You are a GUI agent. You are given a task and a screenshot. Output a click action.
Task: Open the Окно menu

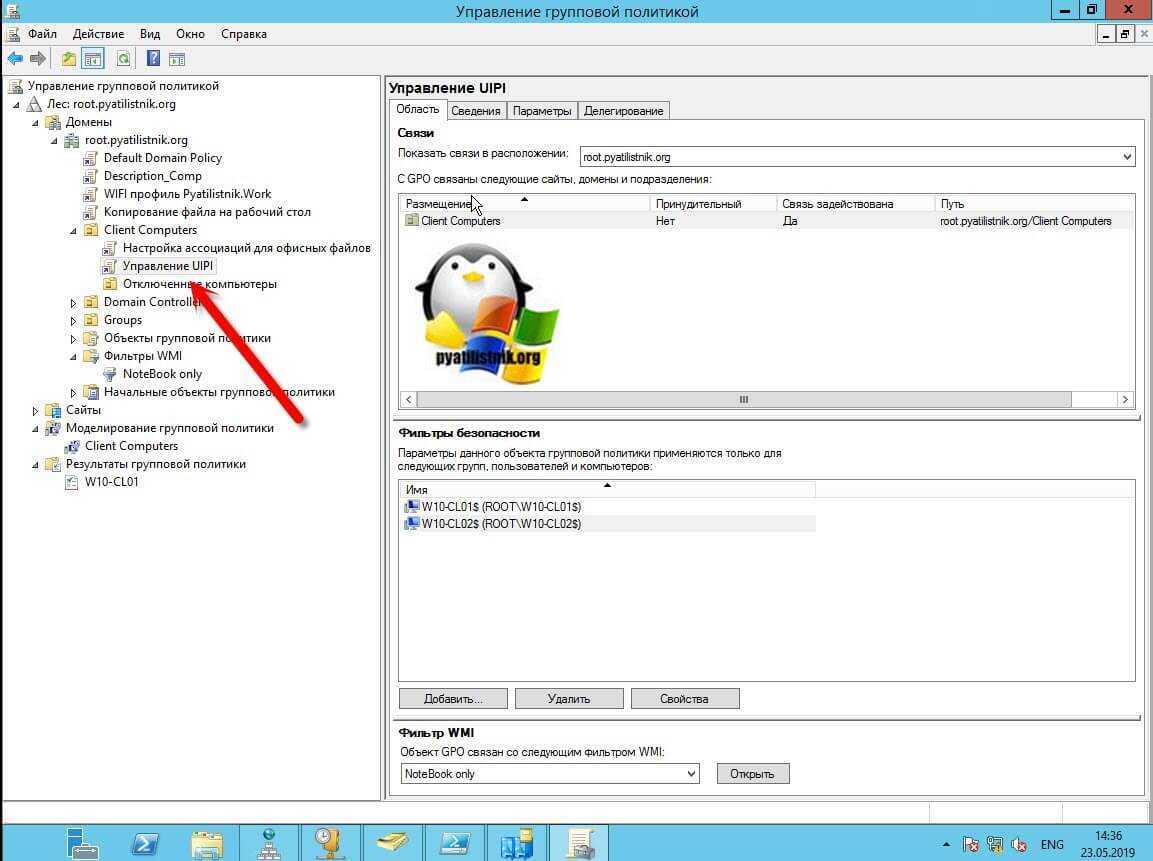point(190,34)
